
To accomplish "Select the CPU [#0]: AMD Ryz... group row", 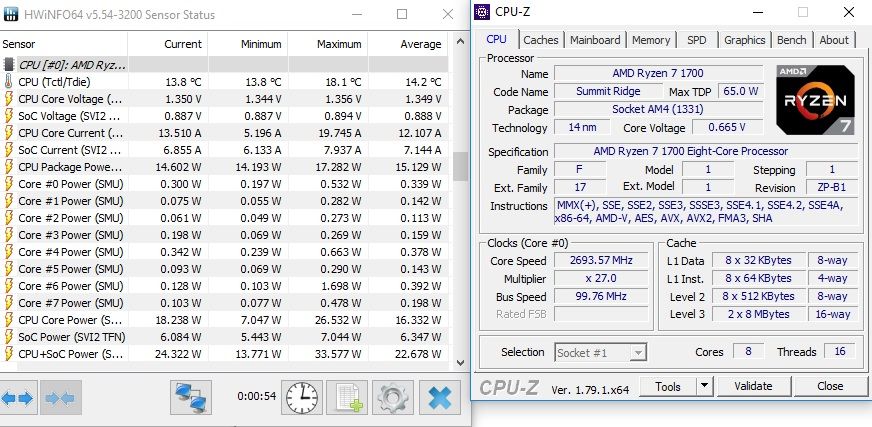I will (x=224, y=64).
